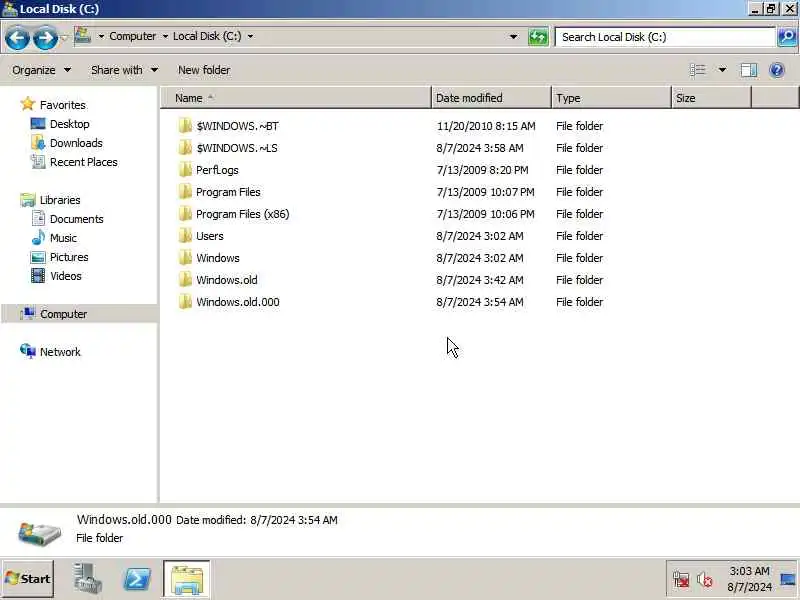Select the Users folder icon
The width and height of the screenshot is (800, 600).
tap(185, 236)
